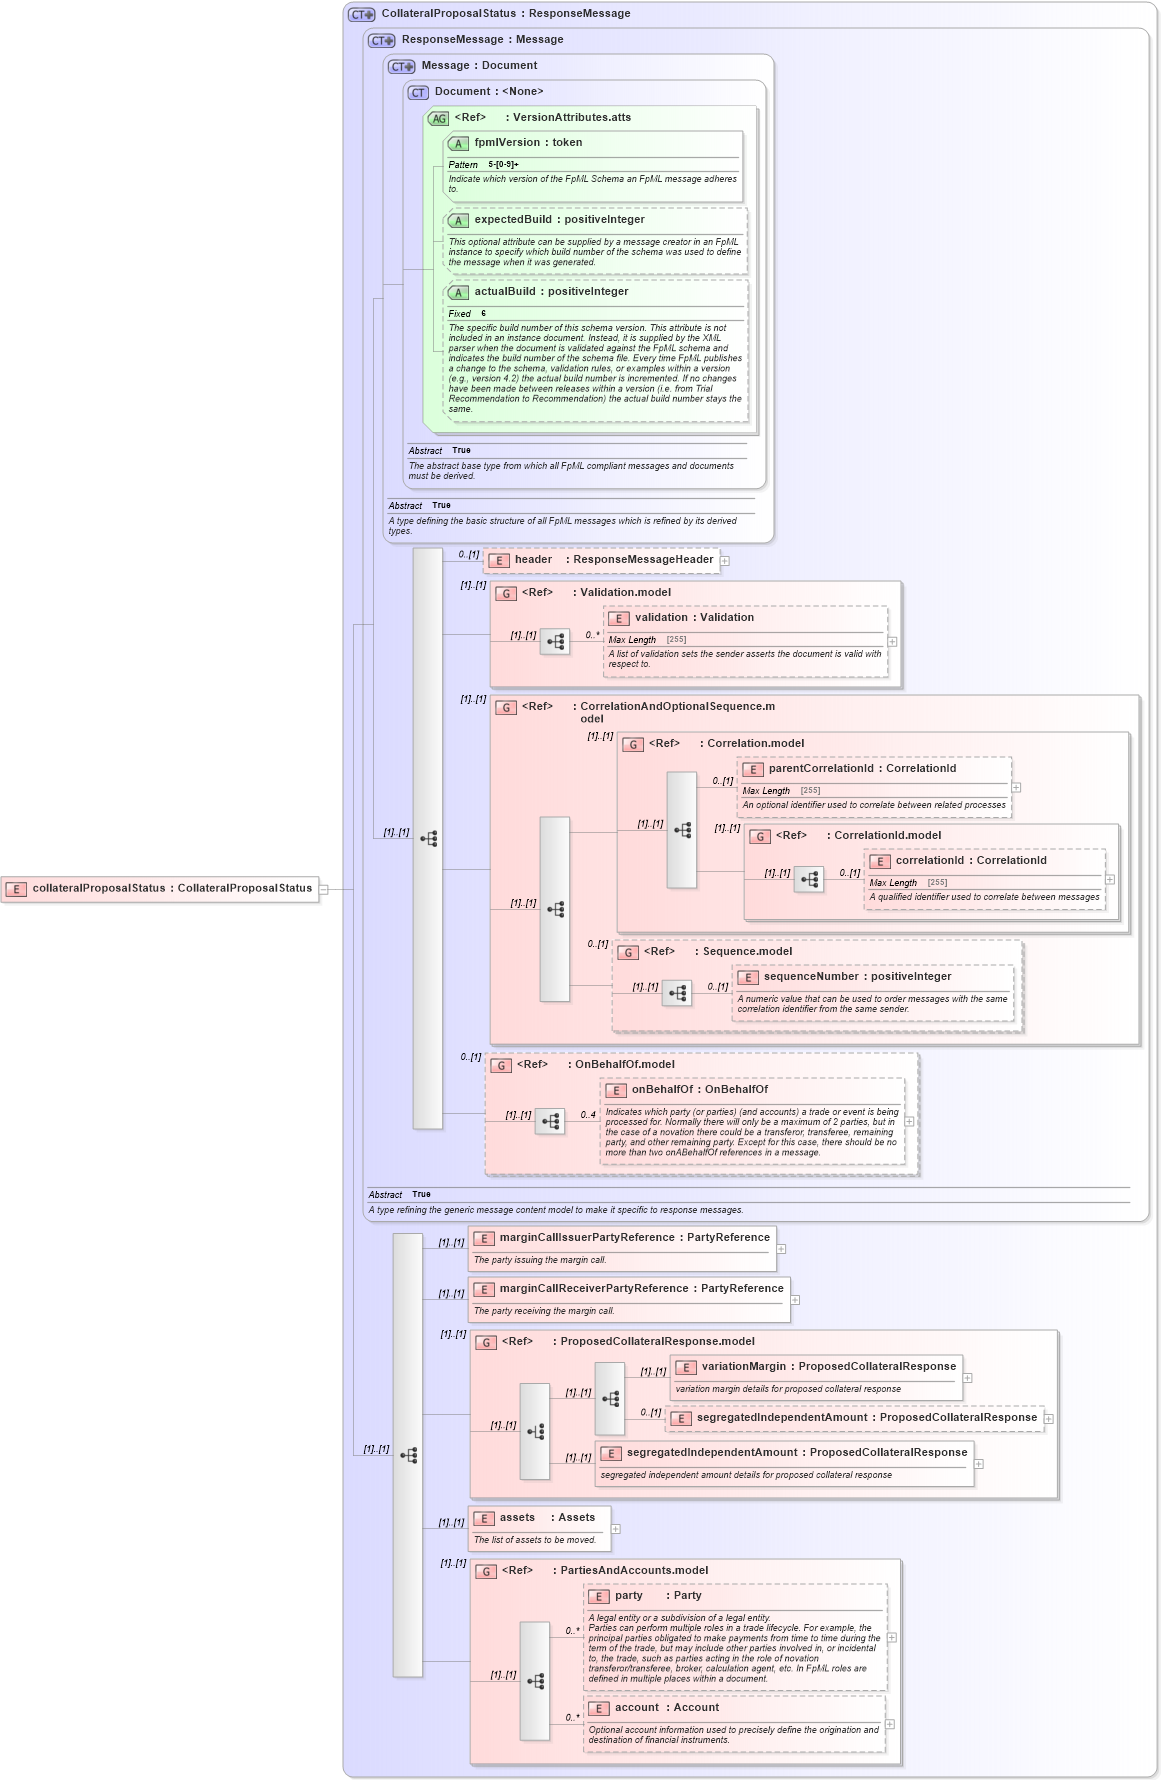Image resolution: width=1161 pixels, height=1780 pixels.
Task: Collapse the root collateralProposalStatus element
Action: [x=324, y=889]
